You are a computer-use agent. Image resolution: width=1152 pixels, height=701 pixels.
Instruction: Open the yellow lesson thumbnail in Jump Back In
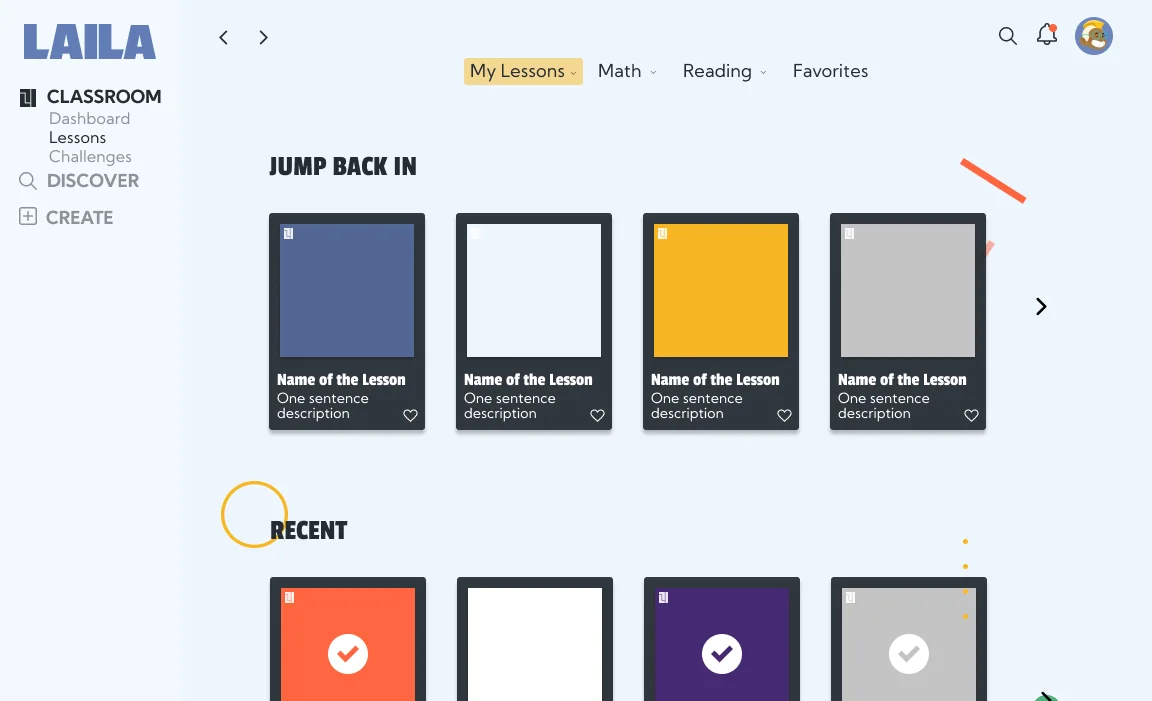click(x=721, y=290)
